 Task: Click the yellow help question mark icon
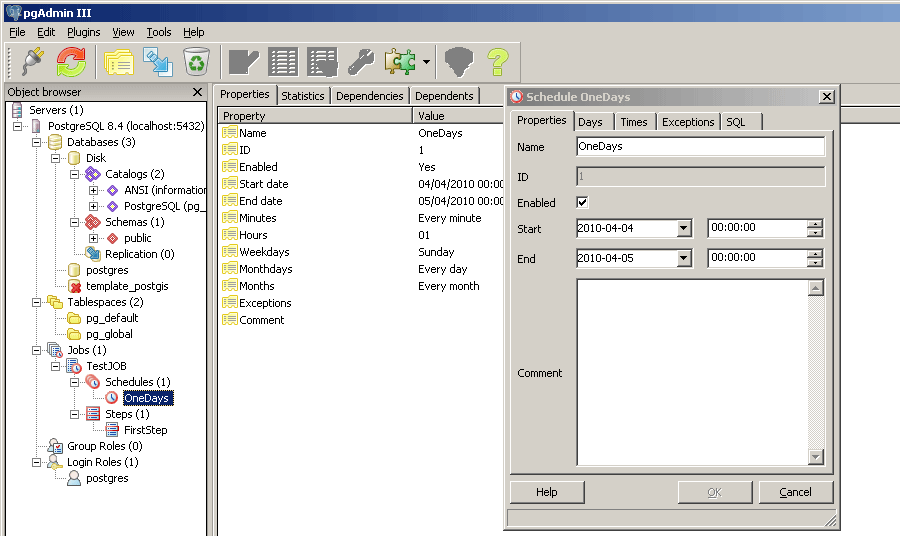click(x=498, y=62)
